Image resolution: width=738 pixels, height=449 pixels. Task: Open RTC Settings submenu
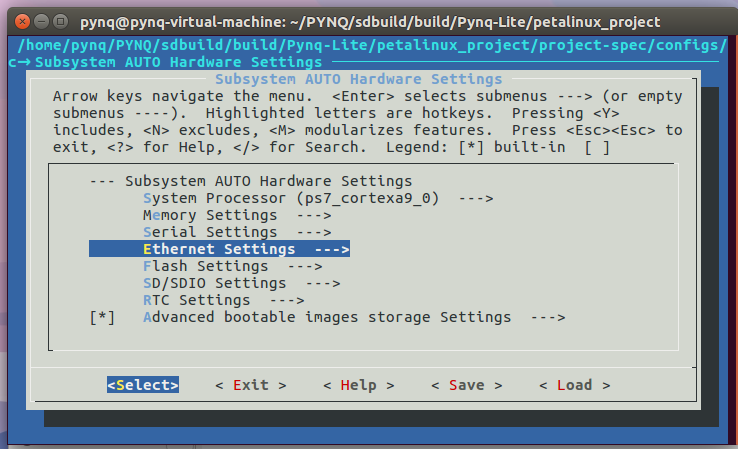[x=224, y=300]
